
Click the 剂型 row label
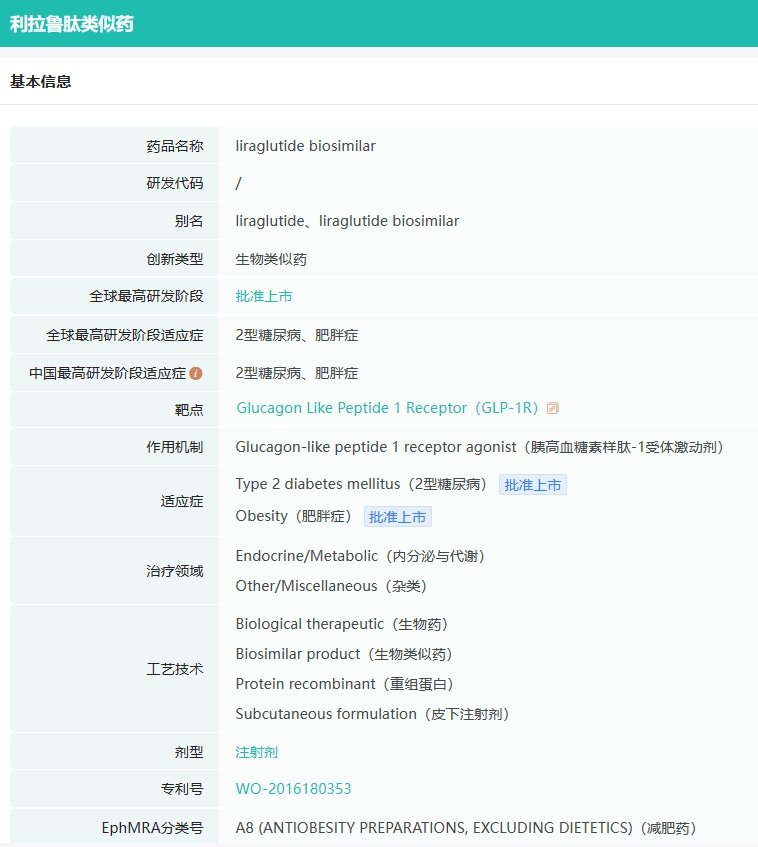click(189, 752)
